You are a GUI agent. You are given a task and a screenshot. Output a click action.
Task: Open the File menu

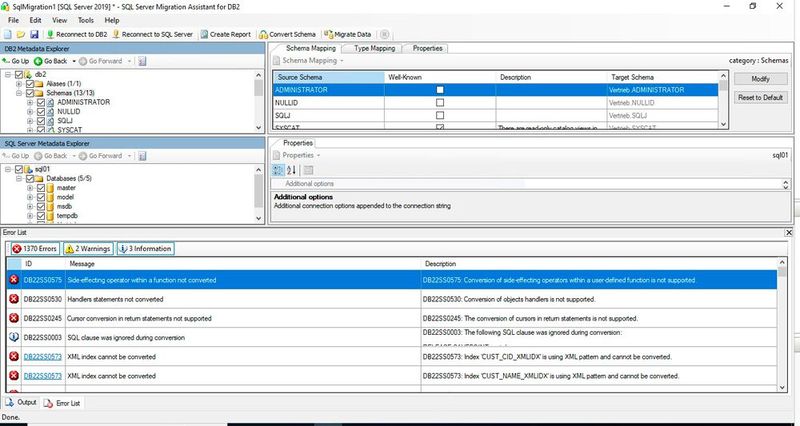13,20
